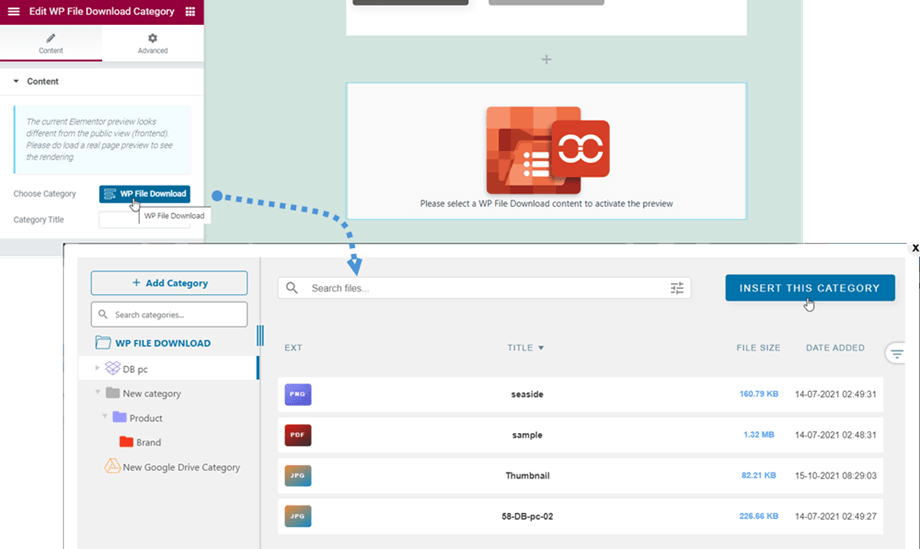Open the column filter icon on right edge

click(896, 353)
